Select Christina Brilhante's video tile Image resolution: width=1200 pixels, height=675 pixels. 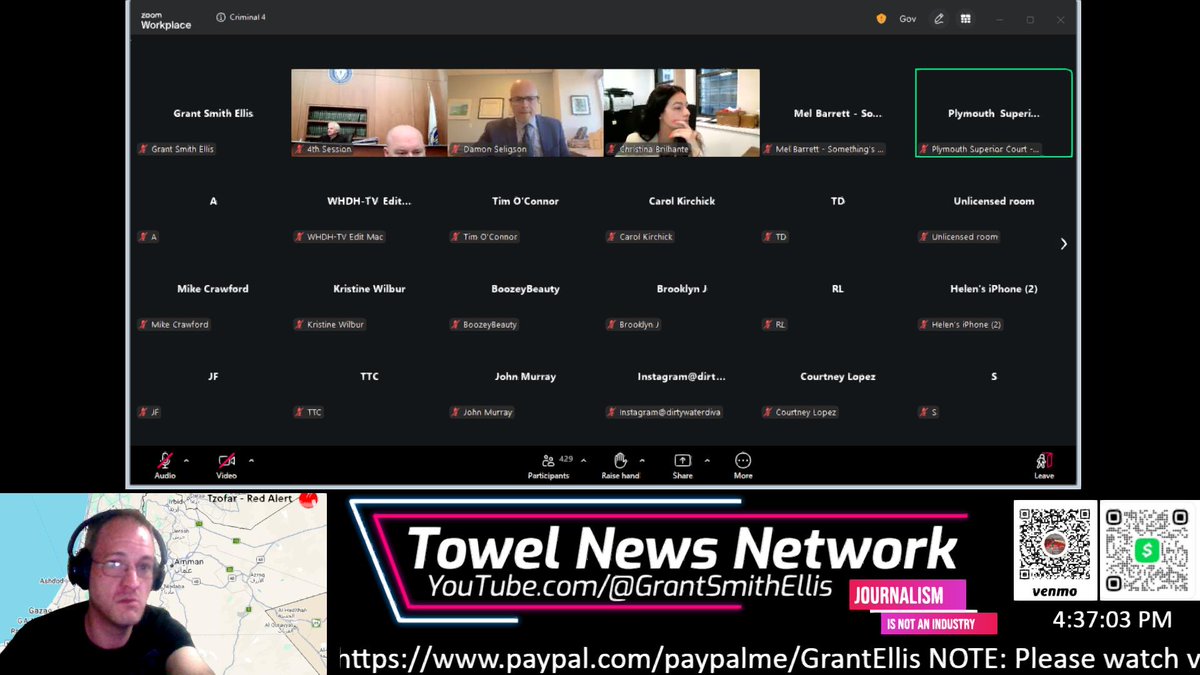coord(681,113)
